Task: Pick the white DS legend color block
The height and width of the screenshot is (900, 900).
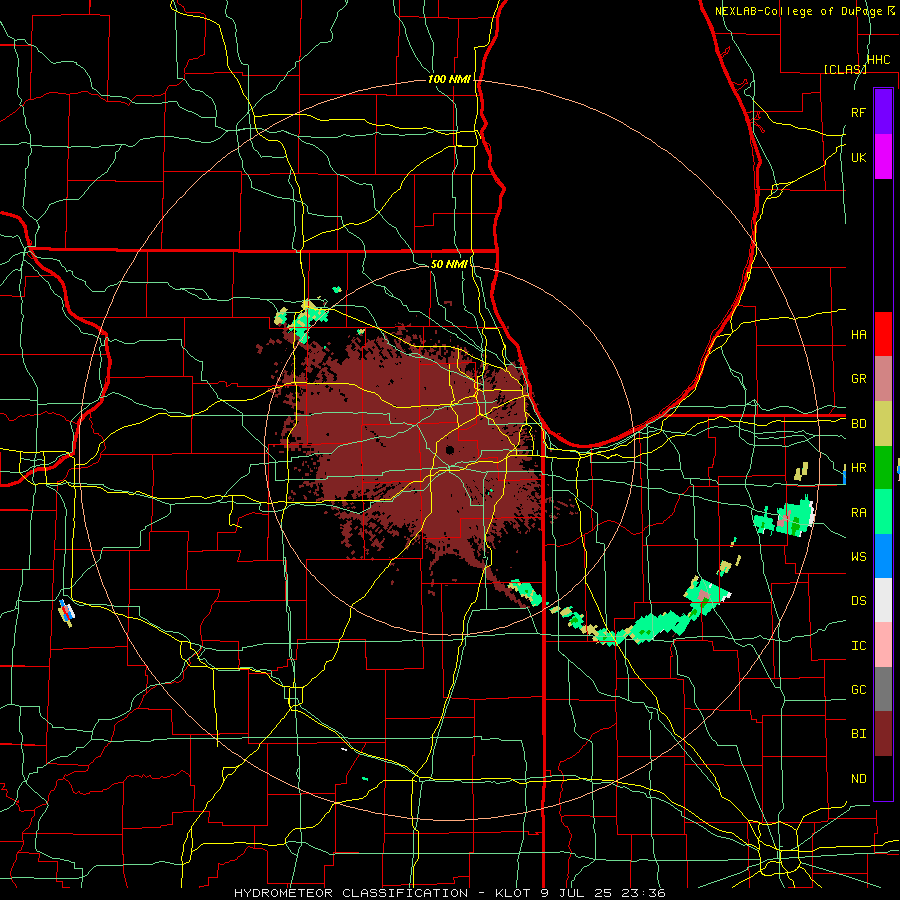Action: [x=883, y=600]
